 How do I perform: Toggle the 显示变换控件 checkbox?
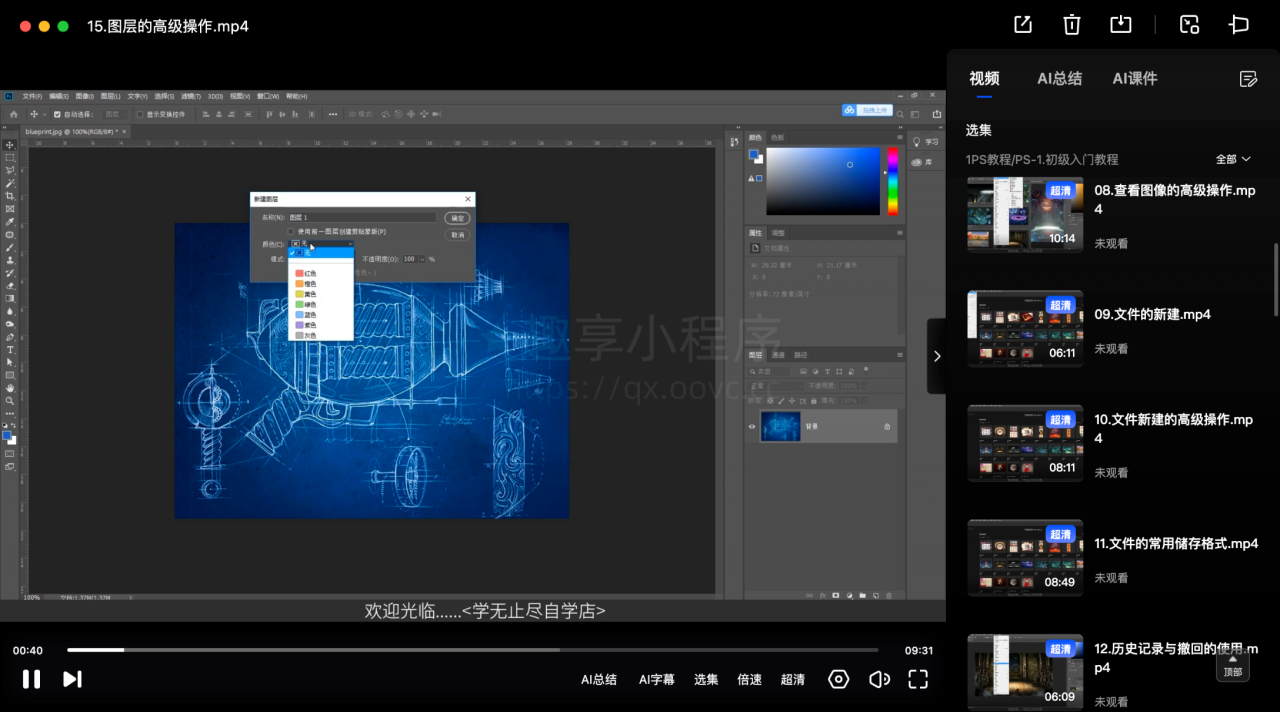[x=140, y=114]
